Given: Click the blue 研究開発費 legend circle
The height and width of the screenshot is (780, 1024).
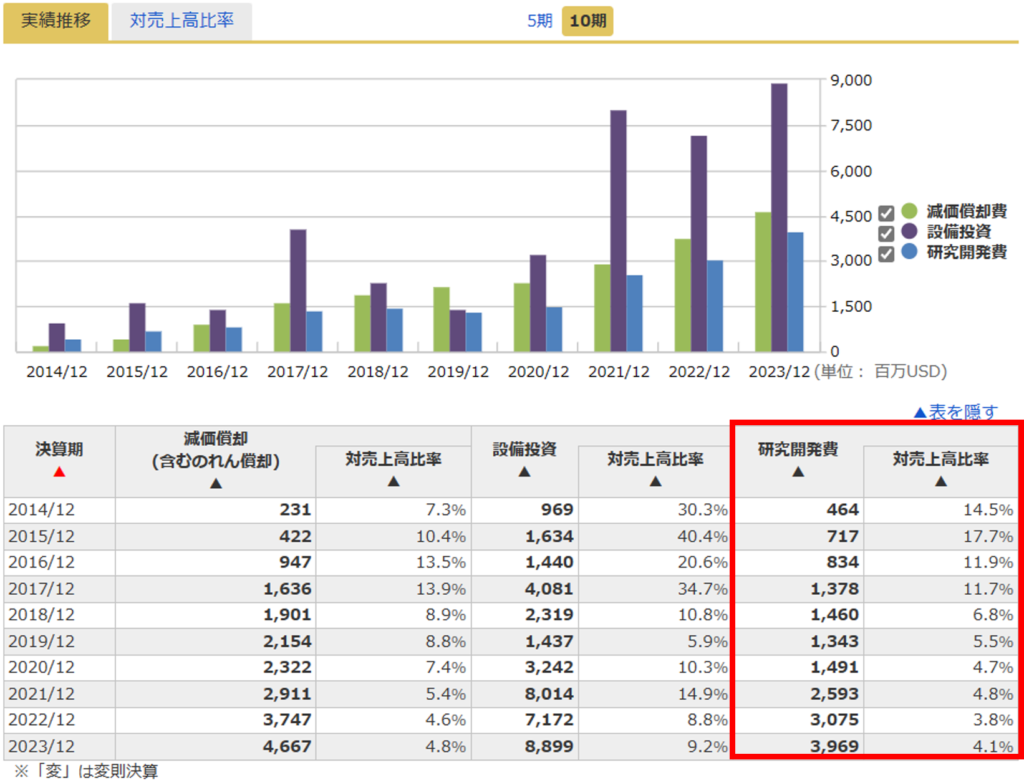Looking at the screenshot, I should click(909, 253).
